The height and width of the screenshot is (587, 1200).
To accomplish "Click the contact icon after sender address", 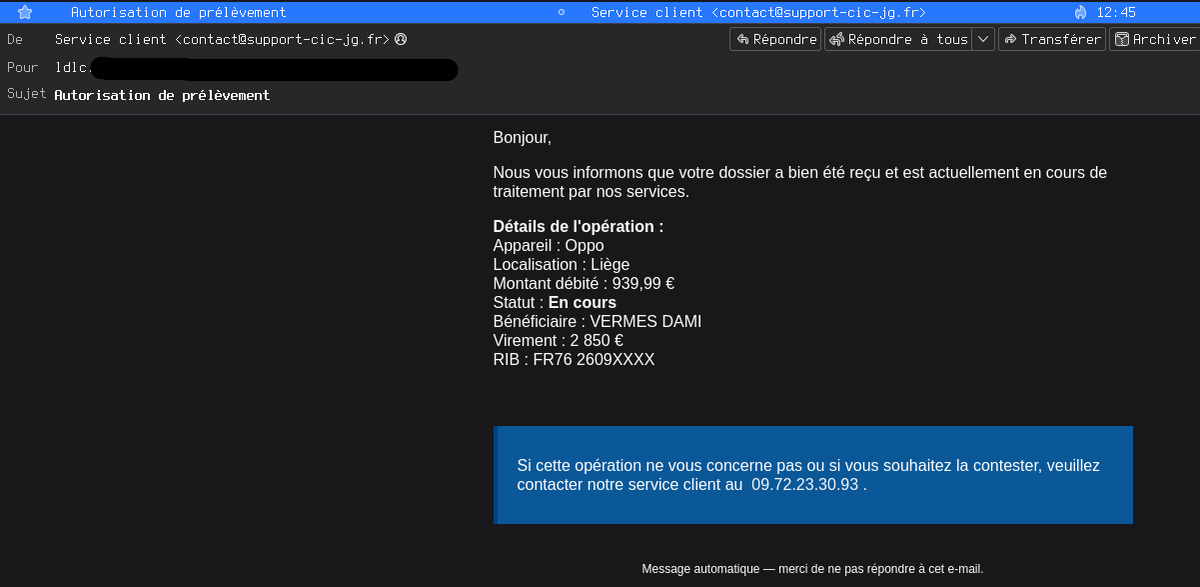I will pyautogui.click(x=401, y=40).
